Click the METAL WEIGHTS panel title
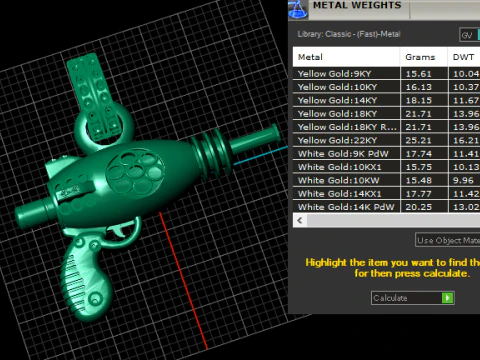Screen dimensions: 480x360 coord(357,5)
